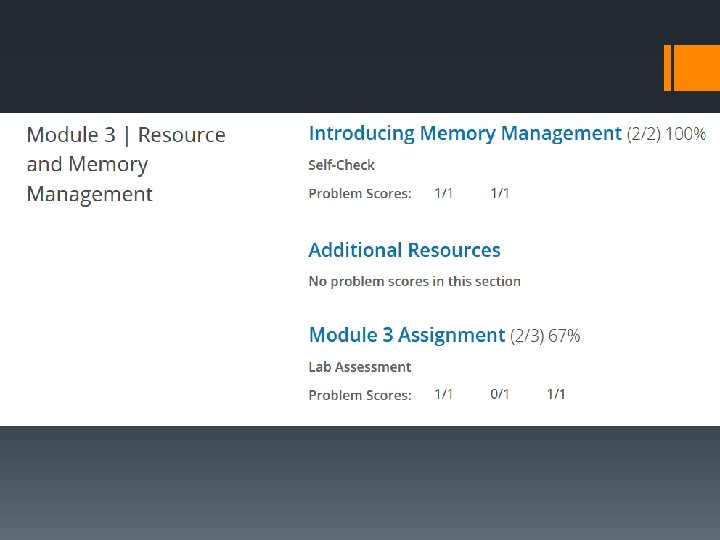Click the first 1/1 score under Lab Assessment
Viewport: 720px width, 540px height.
tap(444, 394)
